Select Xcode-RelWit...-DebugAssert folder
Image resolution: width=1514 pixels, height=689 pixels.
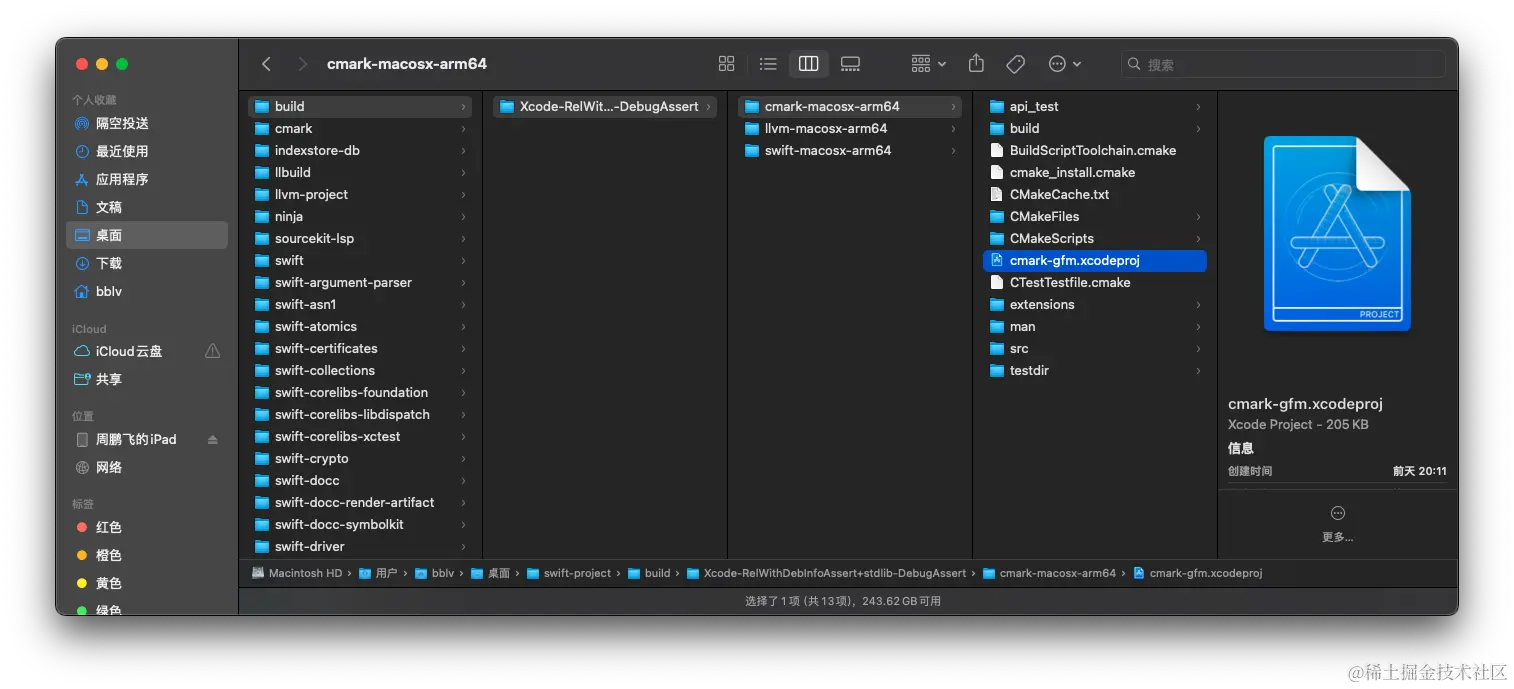(605, 106)
